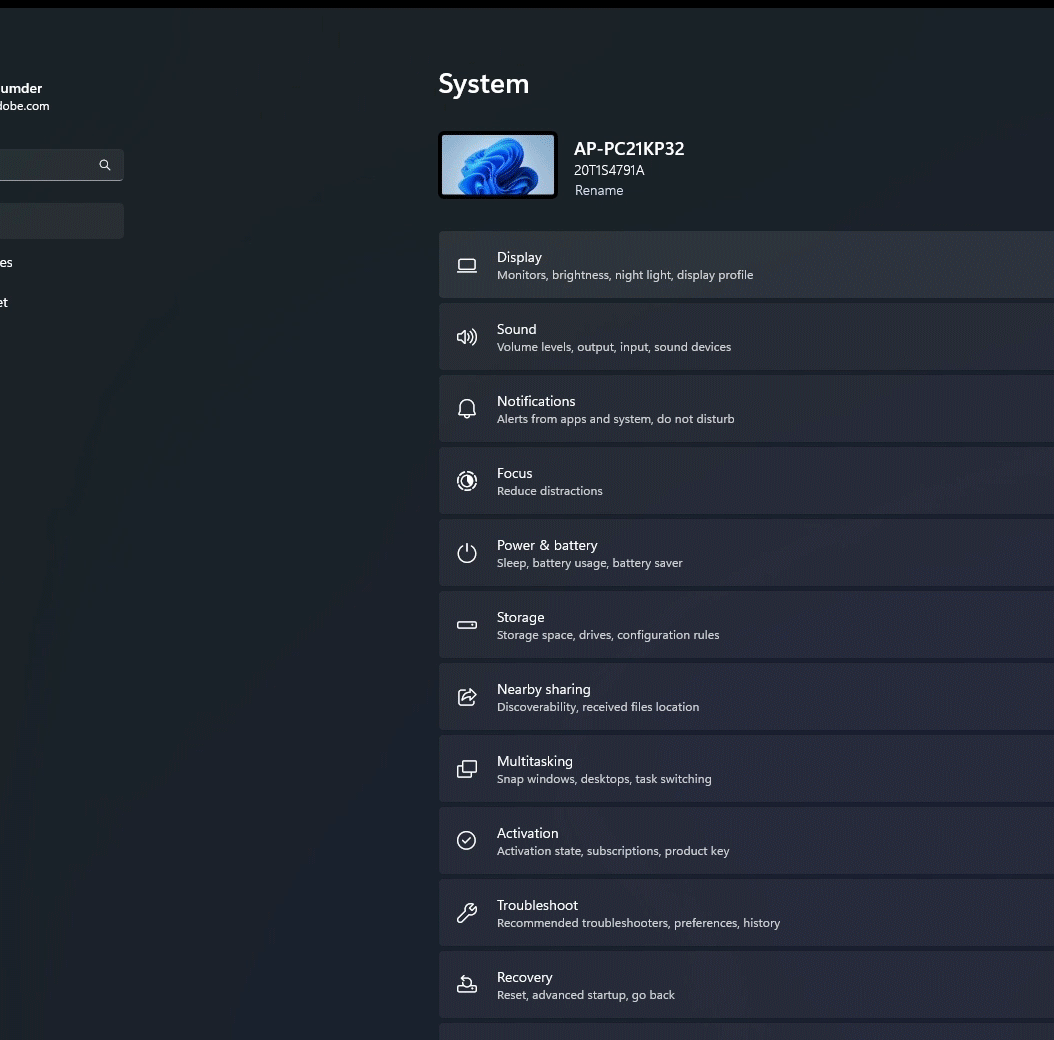Click the Sound speaker icon
1054x1040 pixels.
pos(467,337)
